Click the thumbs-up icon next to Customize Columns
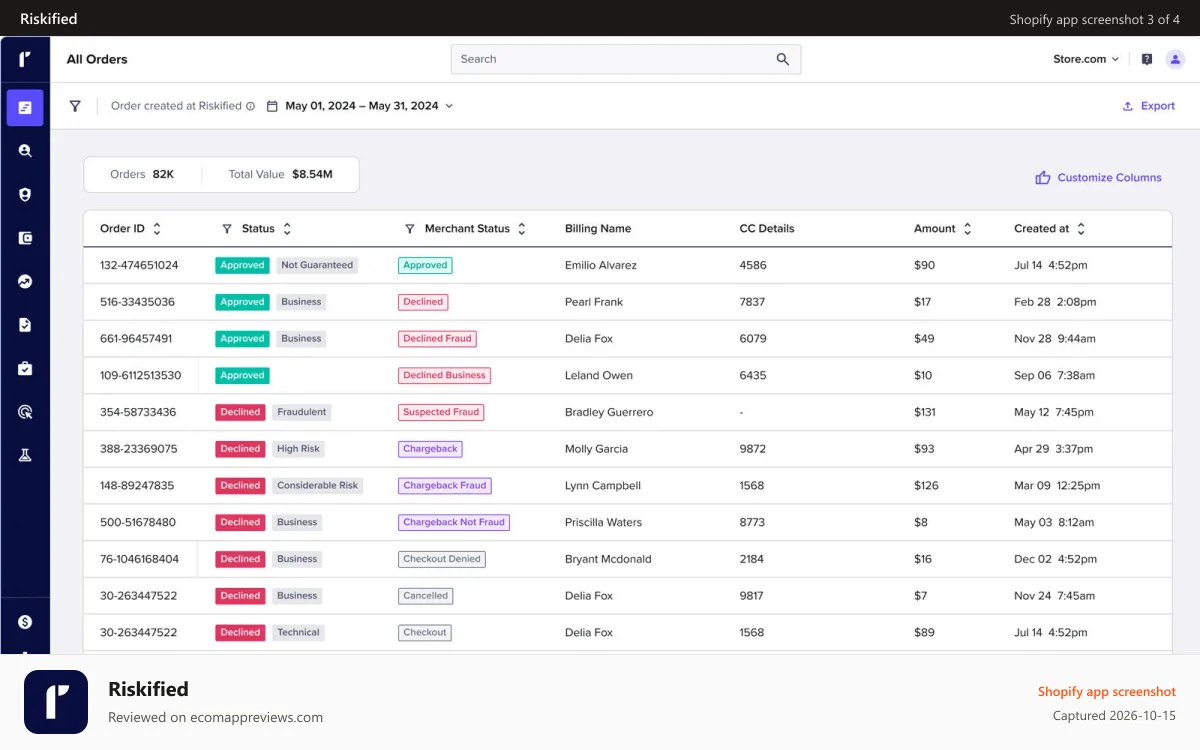Image resolution: width=1200 pixels, height=750 pixels. point(1043,177)
